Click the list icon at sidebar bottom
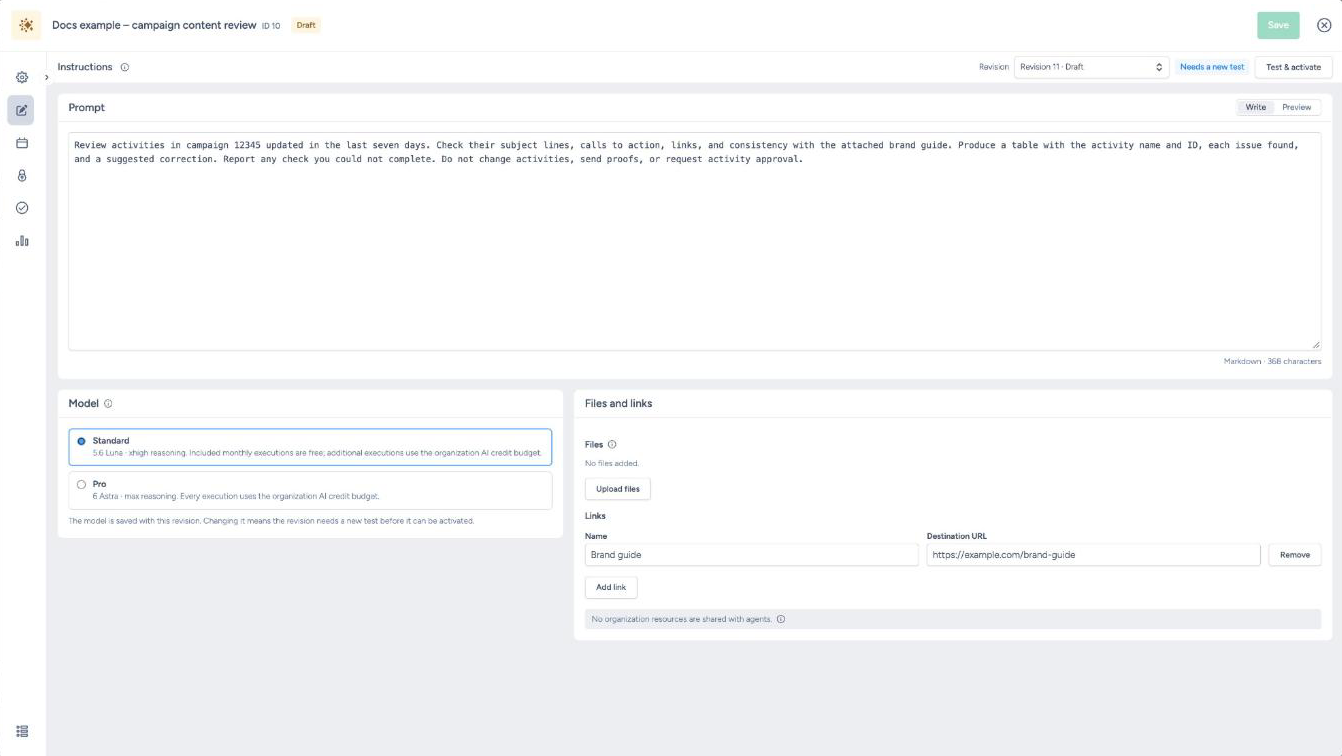This screenshot has height=756, width=1342. (x=22, y=731)
